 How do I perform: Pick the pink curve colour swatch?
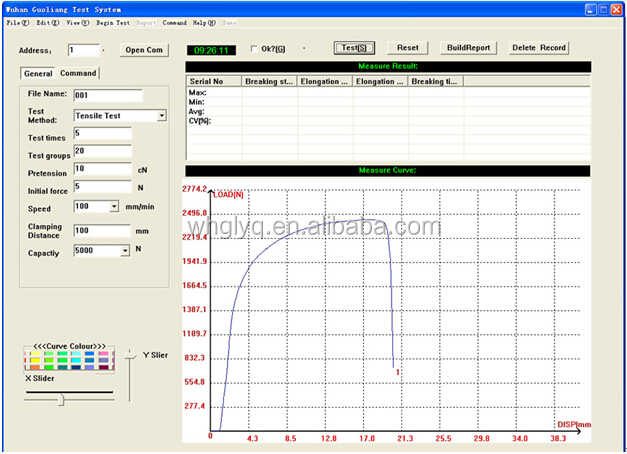tap(104, 354)
